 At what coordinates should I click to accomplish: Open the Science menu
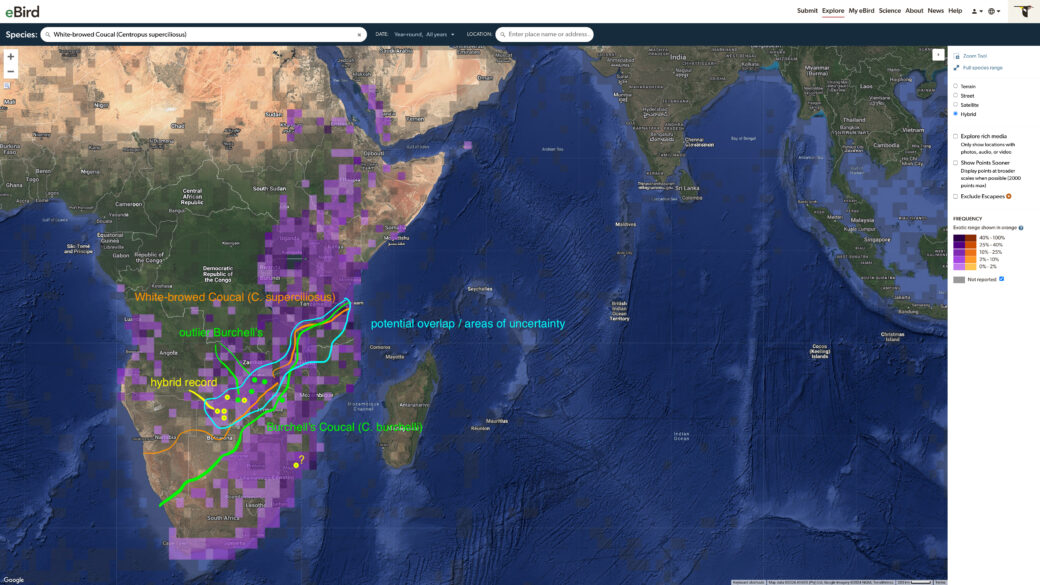889,11
